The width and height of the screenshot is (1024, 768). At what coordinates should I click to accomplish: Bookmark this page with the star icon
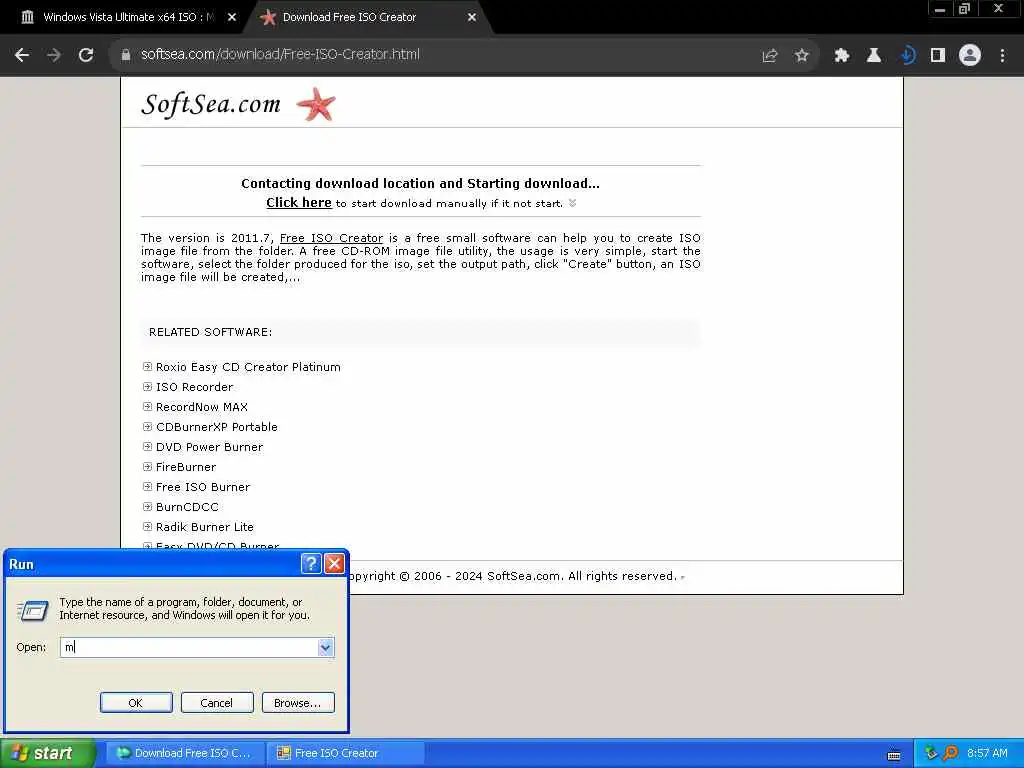802,56
